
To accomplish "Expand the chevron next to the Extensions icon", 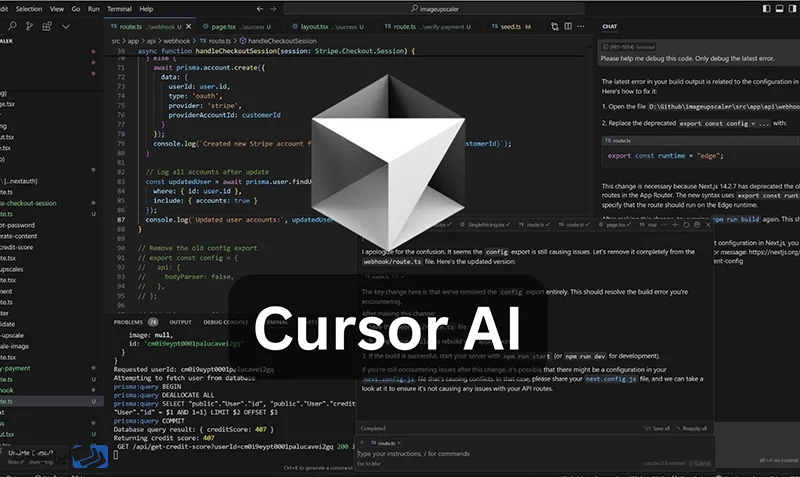I will 66,27.
